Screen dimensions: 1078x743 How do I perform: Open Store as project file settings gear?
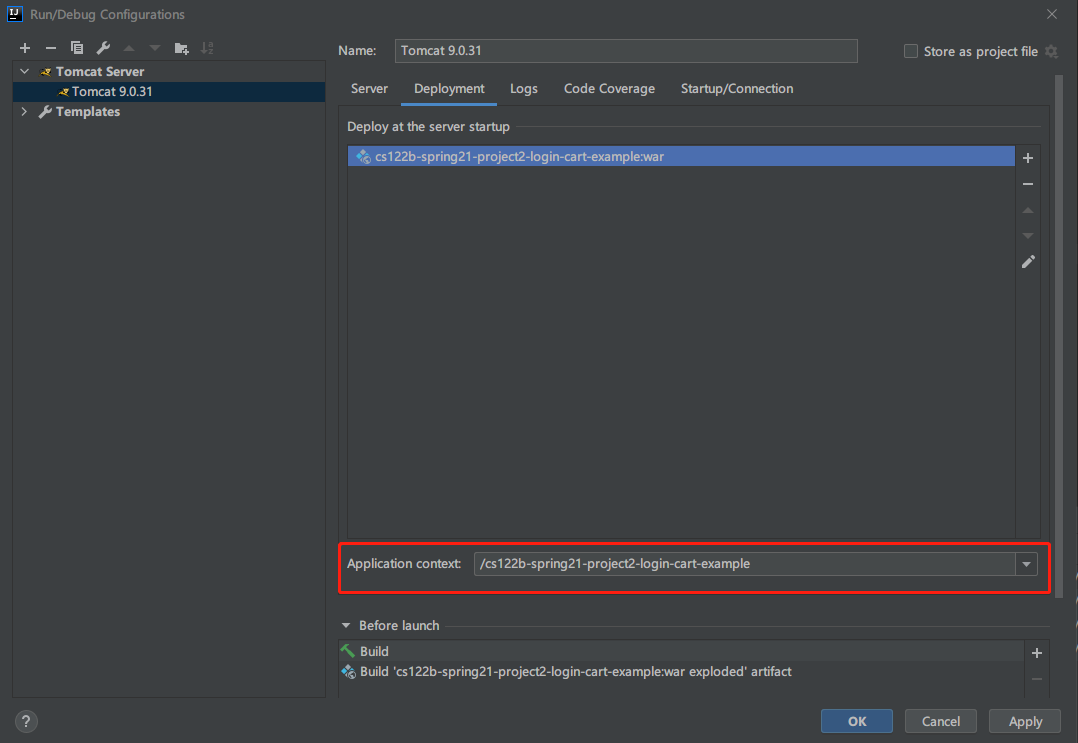click(x=1051, y=52)
